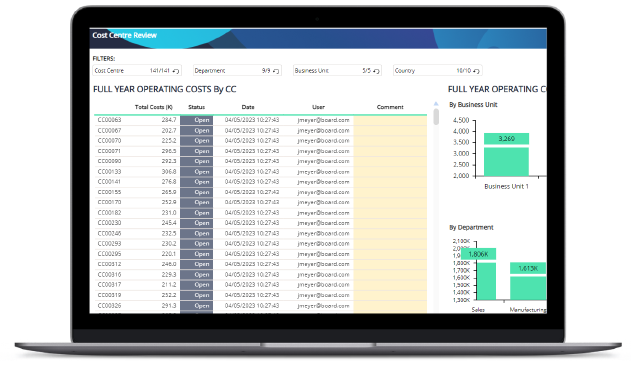The width and height of the screenshot is (631, 365).
Task: Click the Comment column header
Action: pos(390,107)
